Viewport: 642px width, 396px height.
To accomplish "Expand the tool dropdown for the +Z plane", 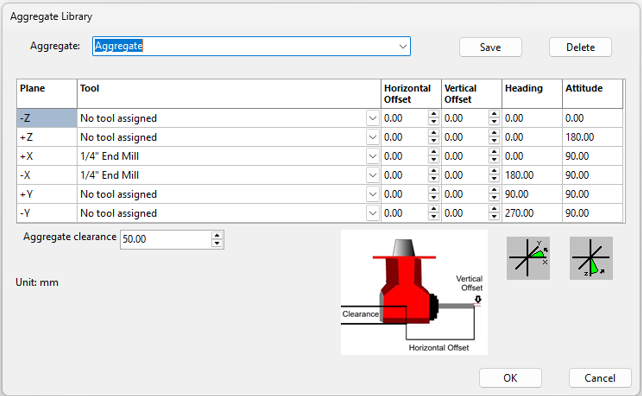I will point(373,137).
